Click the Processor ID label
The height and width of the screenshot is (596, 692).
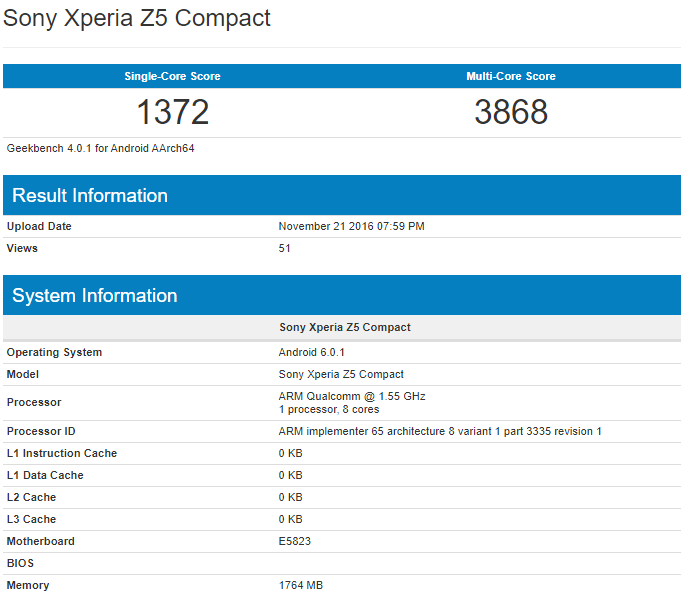[x=41, y=431]
